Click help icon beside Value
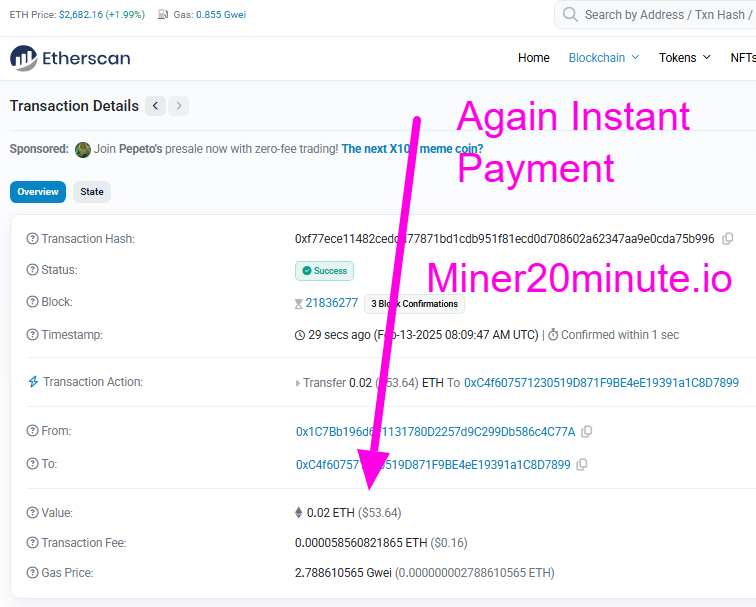Image resolution: width=756 pixels, height=607 pixels. 32,513
